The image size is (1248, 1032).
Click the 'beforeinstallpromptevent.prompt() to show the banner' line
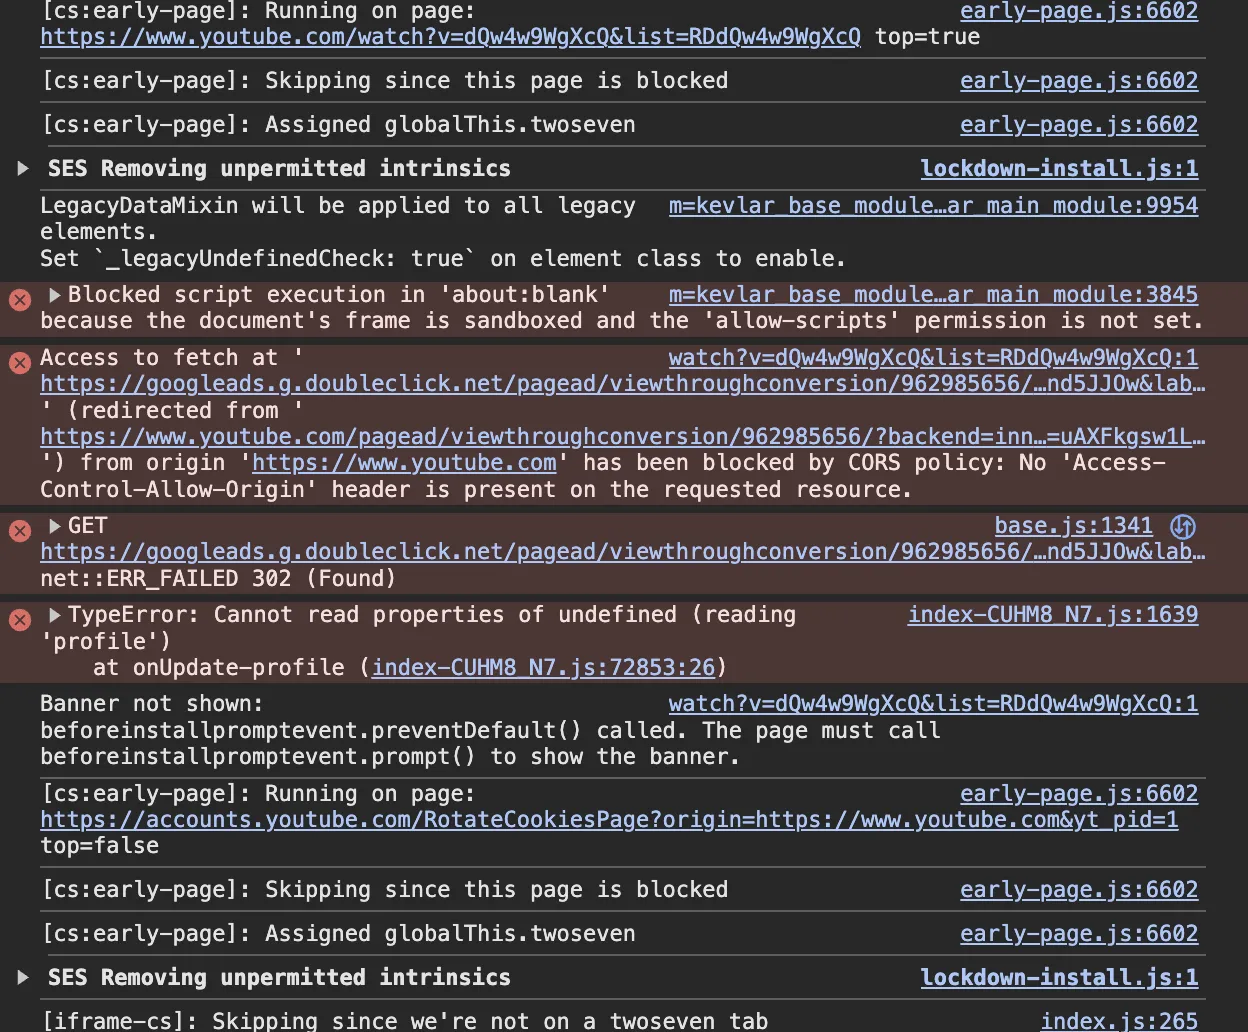tap(390, 757)
